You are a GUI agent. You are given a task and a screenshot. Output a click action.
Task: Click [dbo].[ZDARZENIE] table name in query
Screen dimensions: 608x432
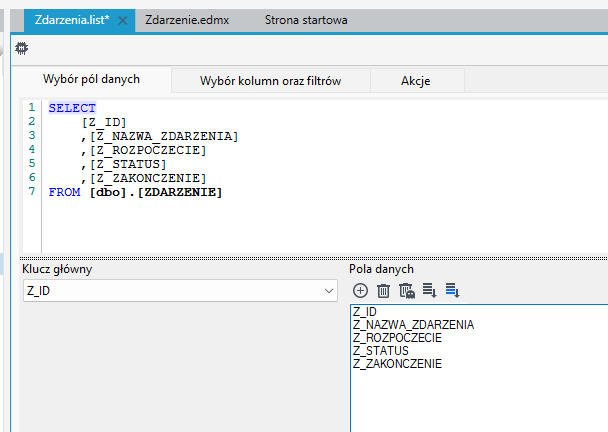pos(156,192)
